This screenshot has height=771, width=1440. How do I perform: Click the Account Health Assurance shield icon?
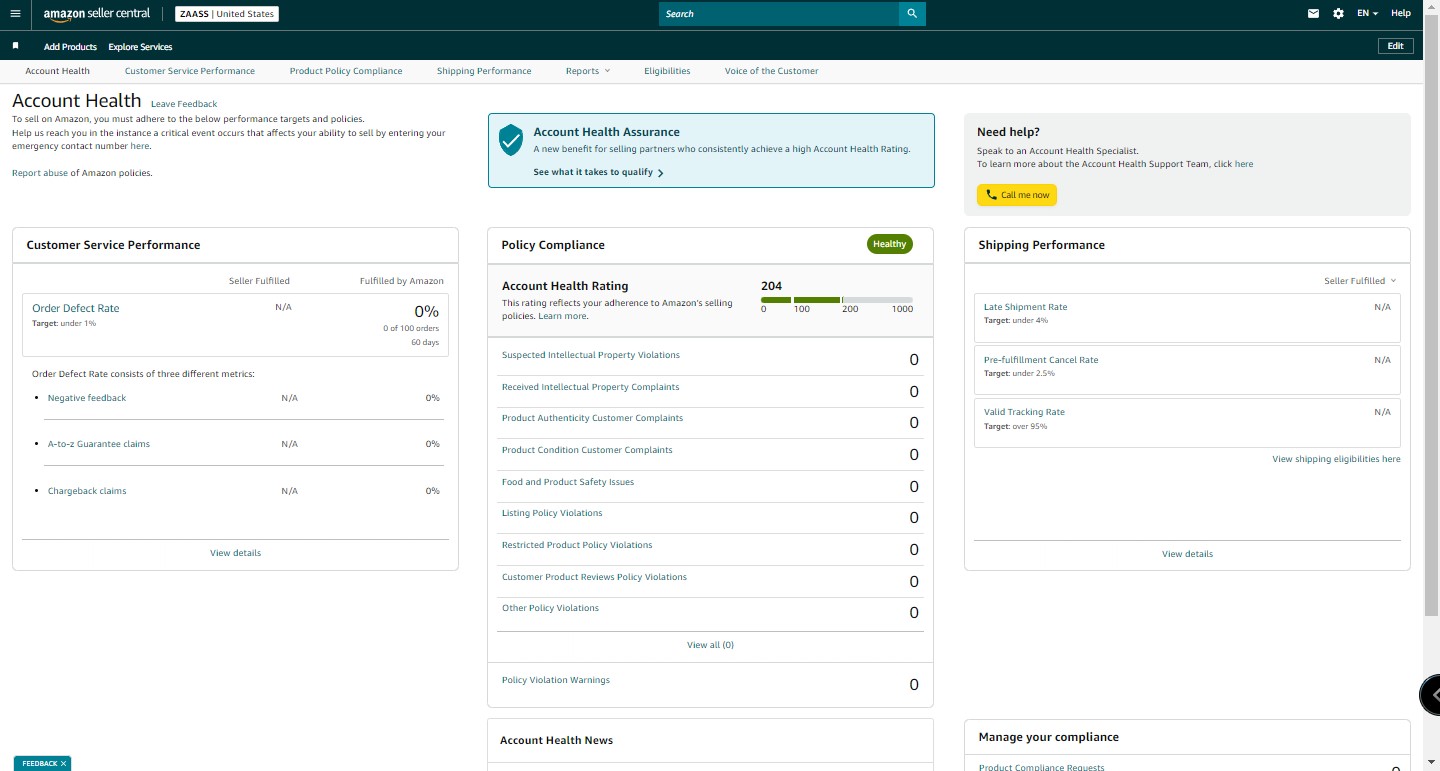point(511,140)
